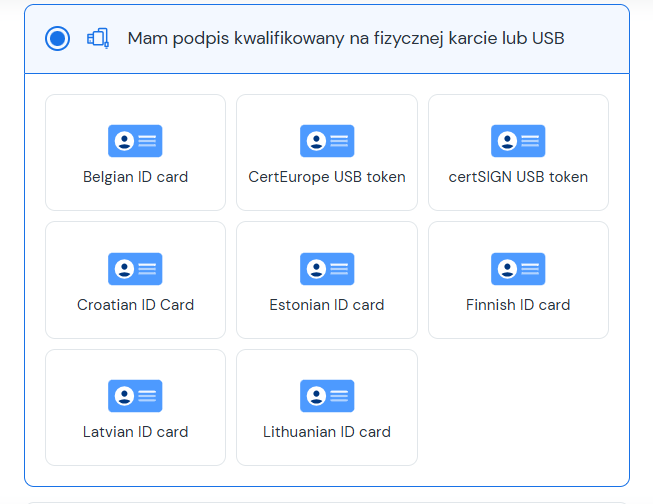Click the Lithuanian ID card icon
The height and width of the screenshot is (504, 653).
[x=327, y=396]
